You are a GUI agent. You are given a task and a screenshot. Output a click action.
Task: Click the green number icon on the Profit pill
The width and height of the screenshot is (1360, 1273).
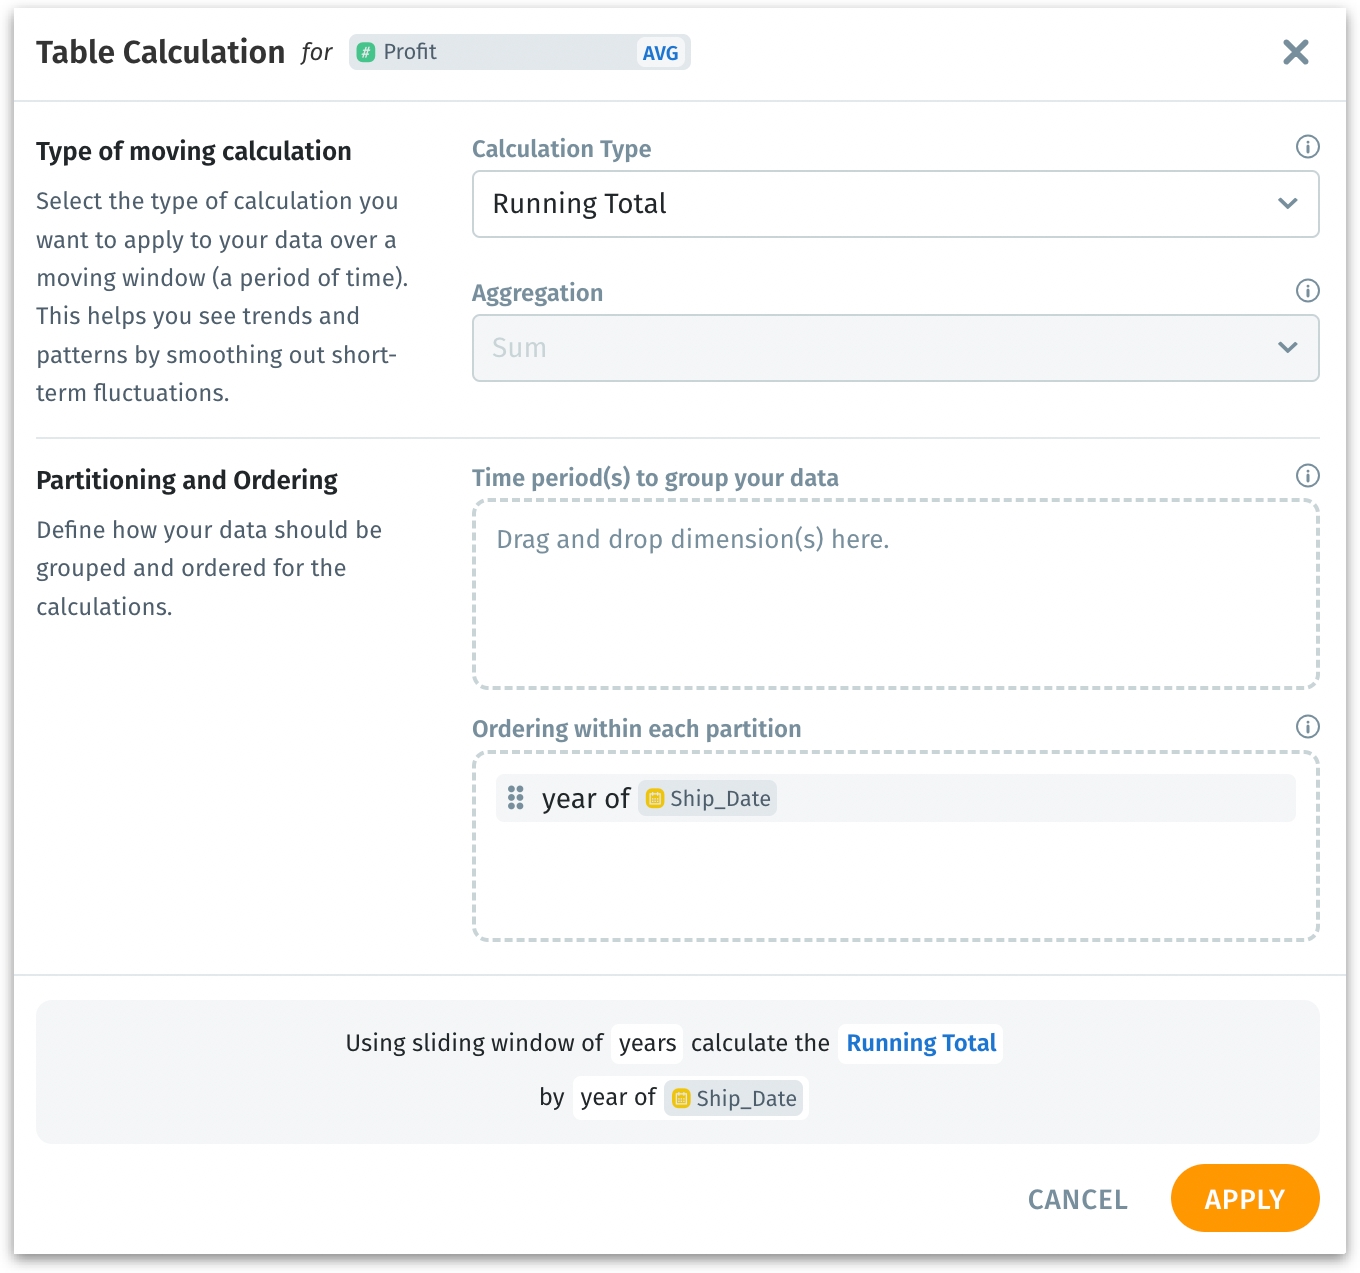pos(366,52)
